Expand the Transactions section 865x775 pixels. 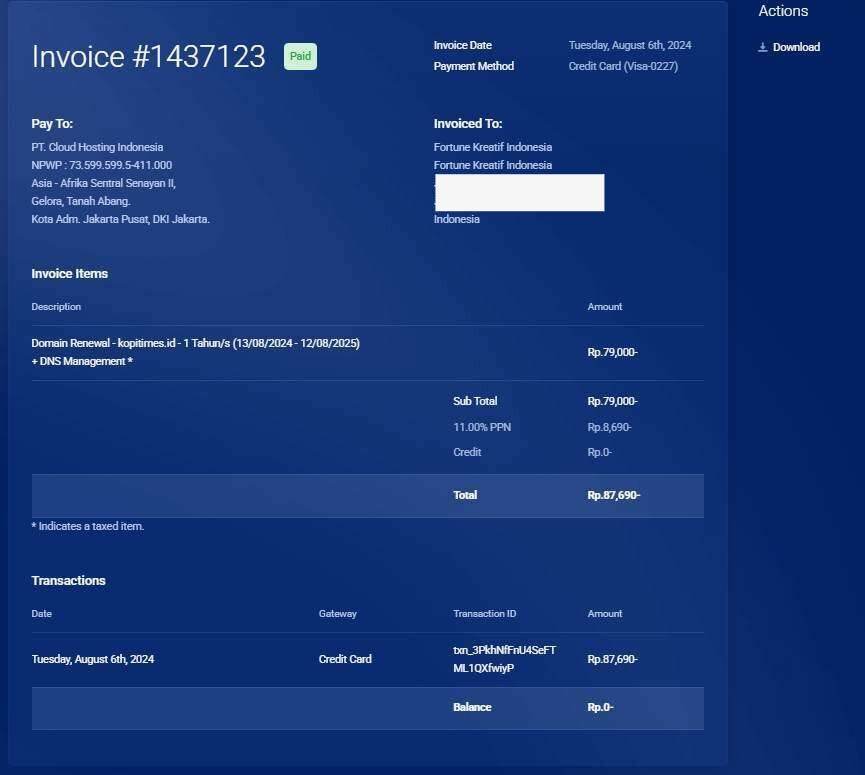pos(68,580)
